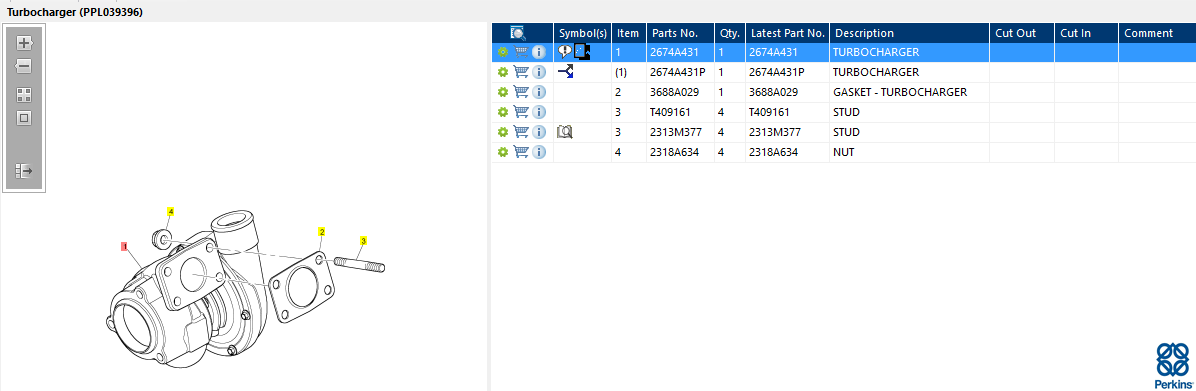Sort by Symbol(s) column header

583,33
